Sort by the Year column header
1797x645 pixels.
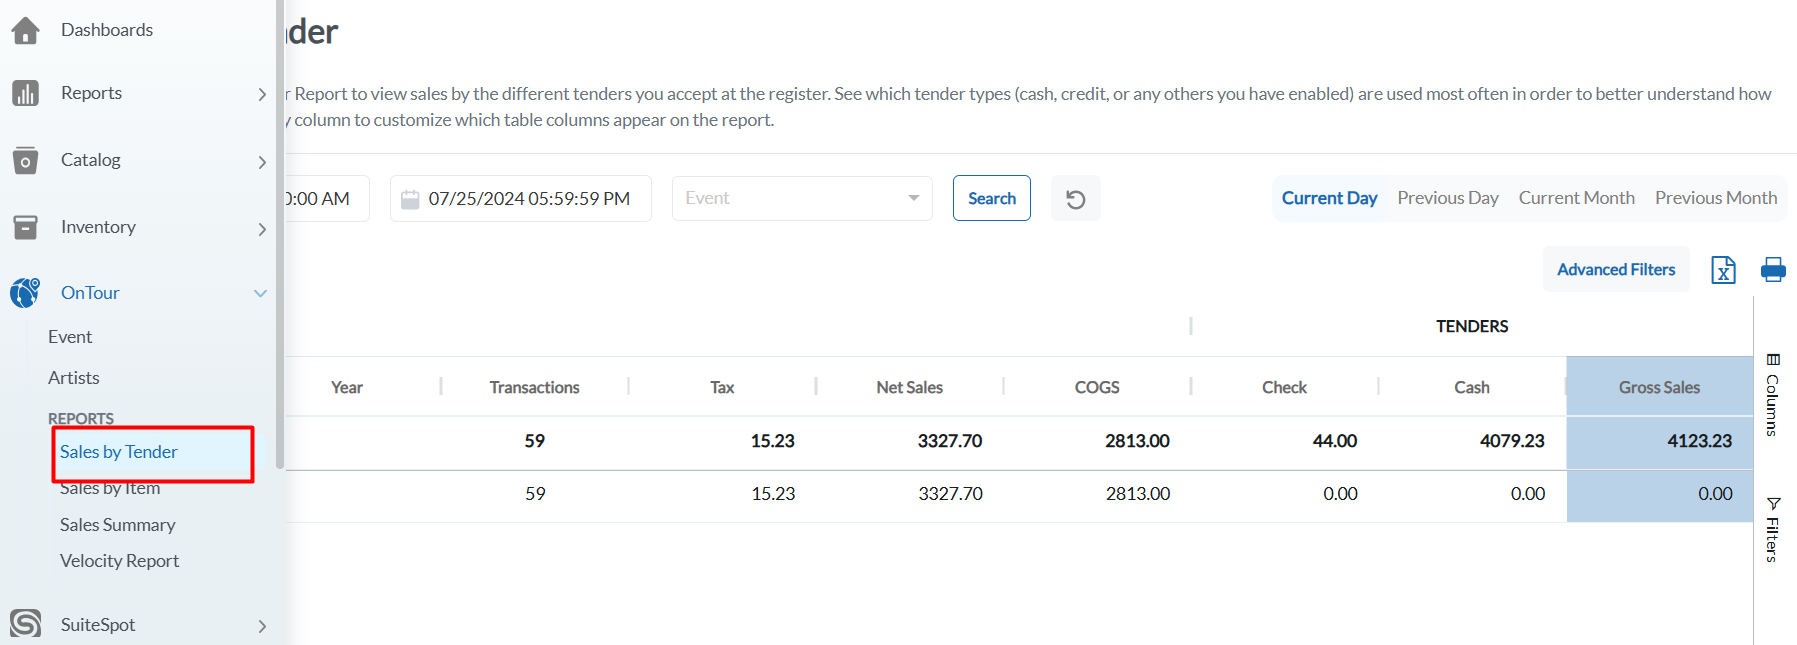click(x=347, y=387)
